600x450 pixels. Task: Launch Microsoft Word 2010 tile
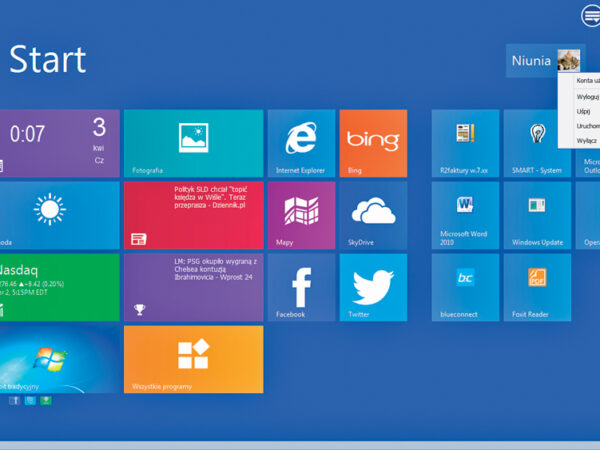pos(465,215)
